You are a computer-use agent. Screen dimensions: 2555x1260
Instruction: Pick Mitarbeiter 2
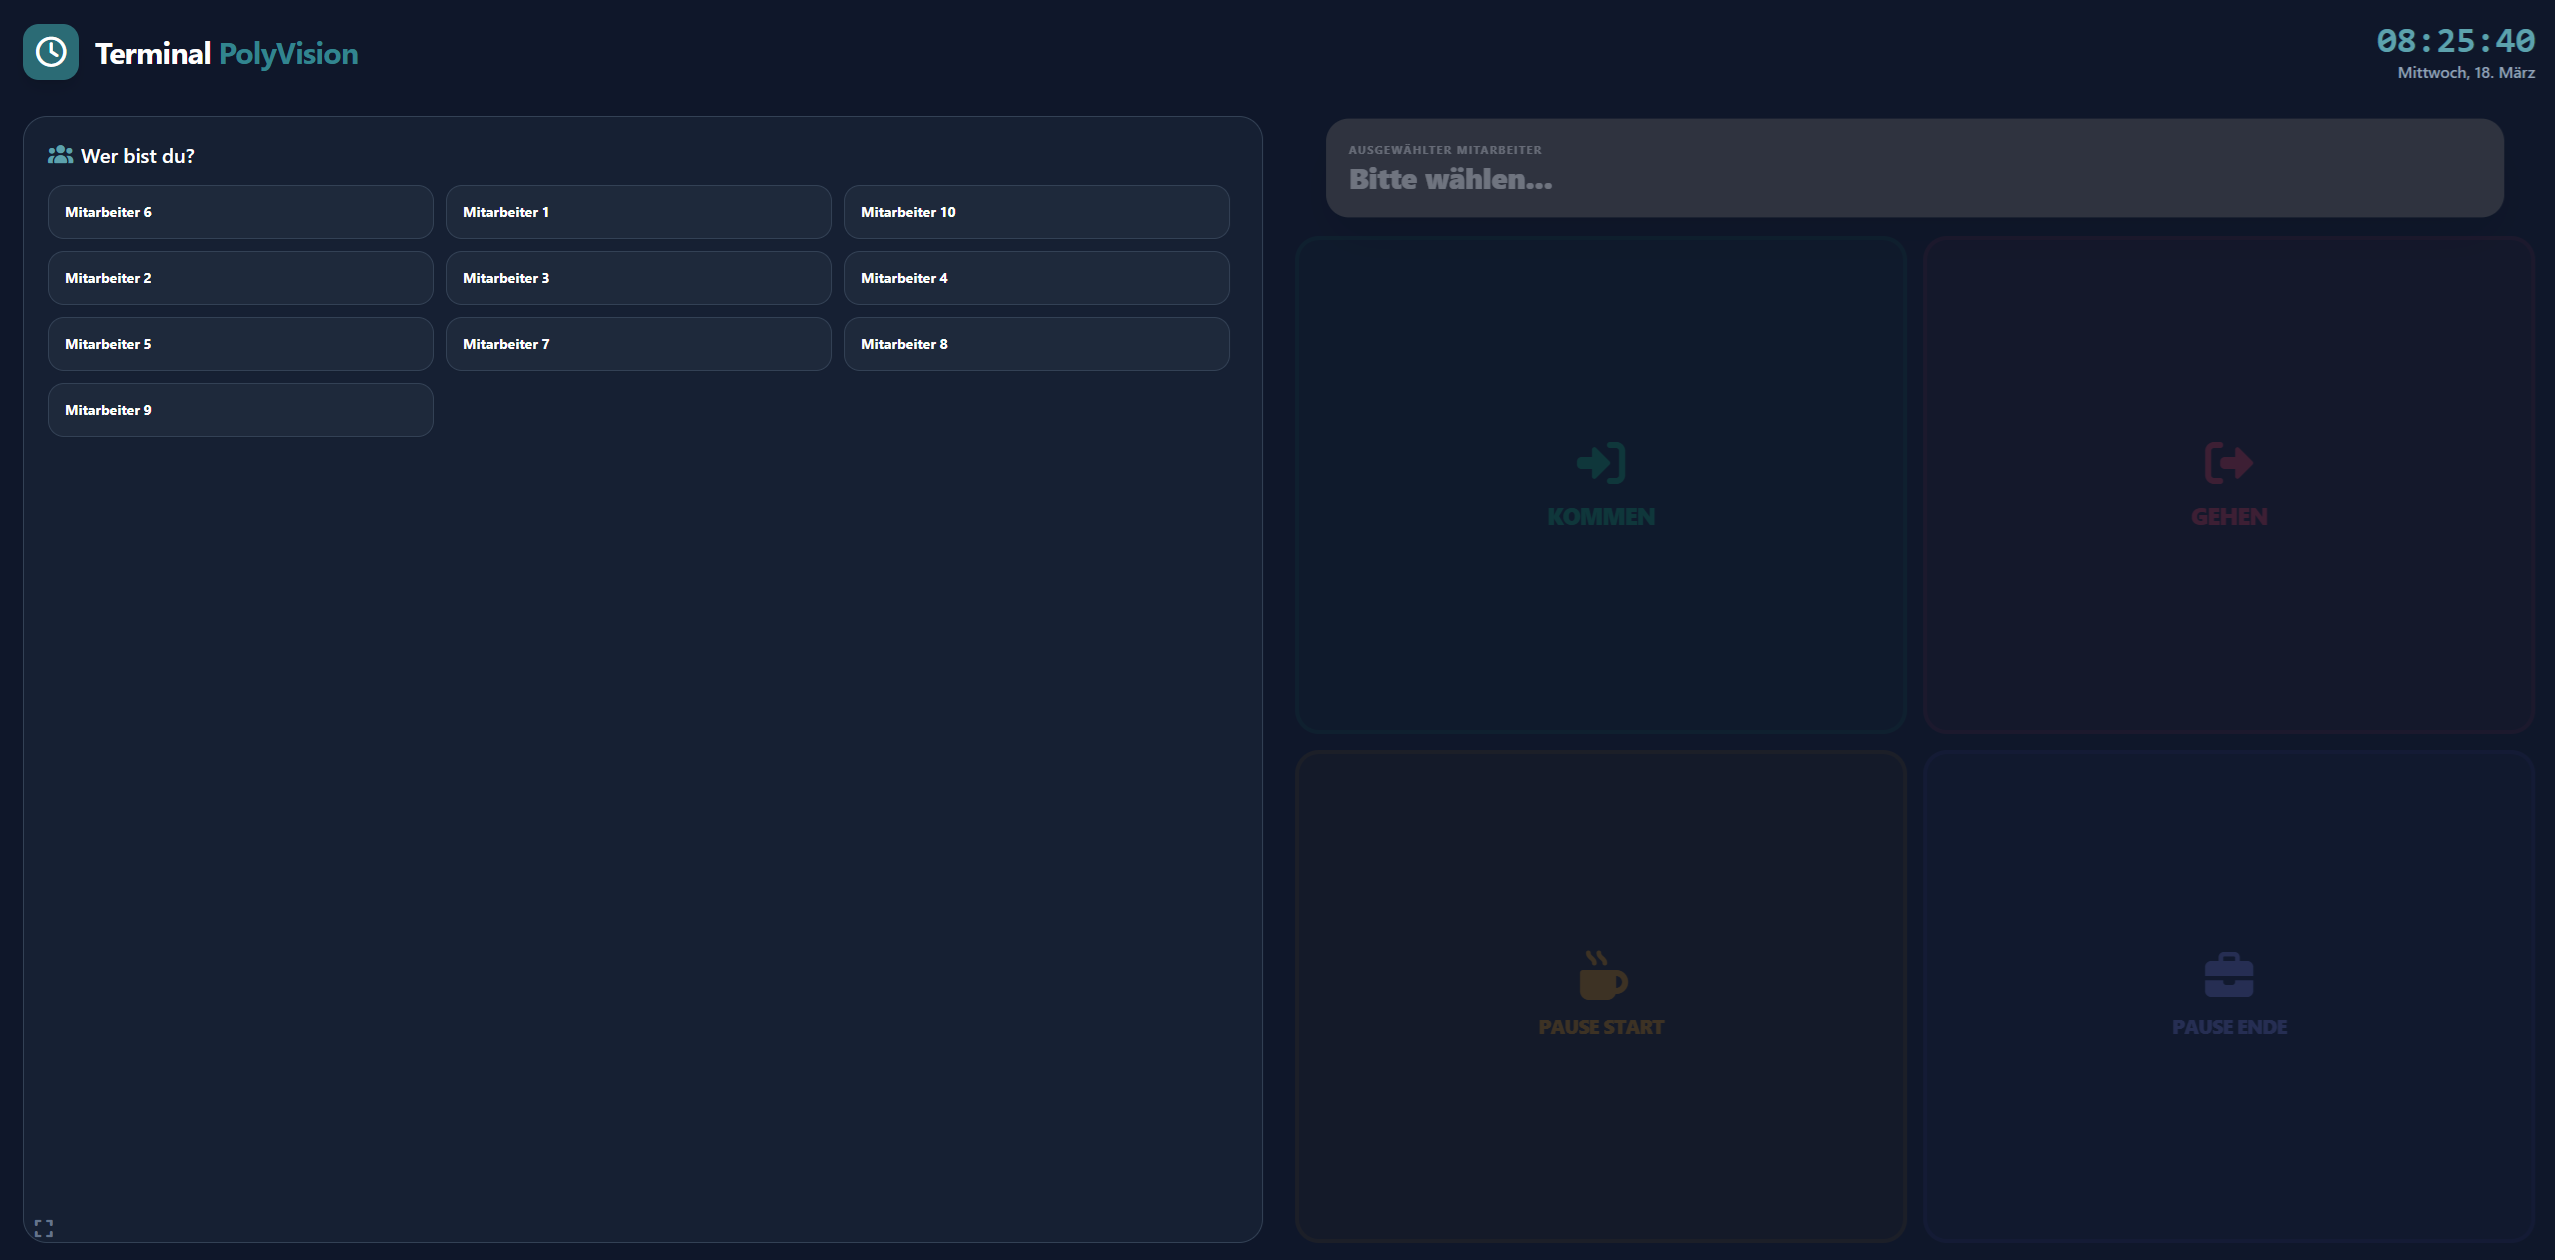point(240,278)
